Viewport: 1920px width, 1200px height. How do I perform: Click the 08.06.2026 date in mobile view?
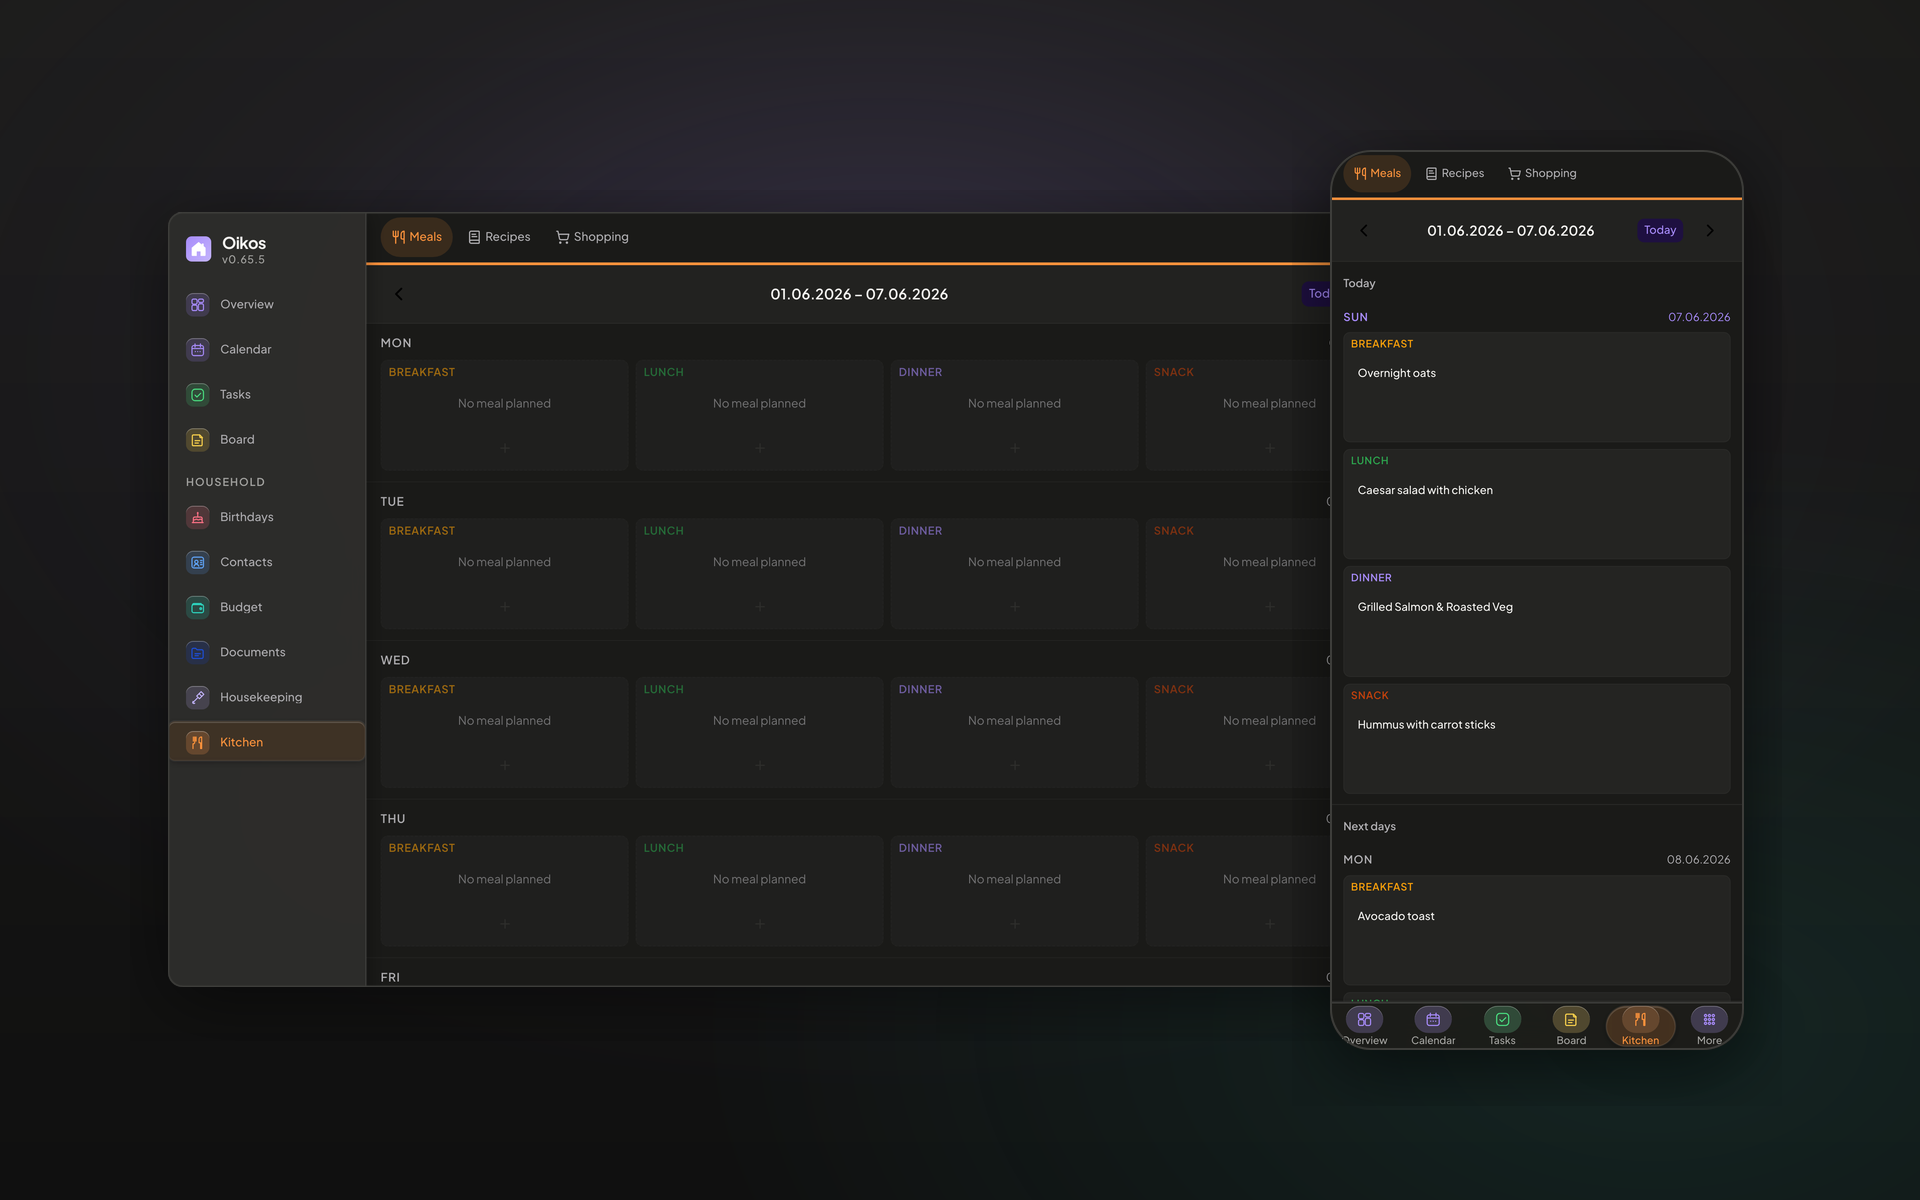(1698, 860)
